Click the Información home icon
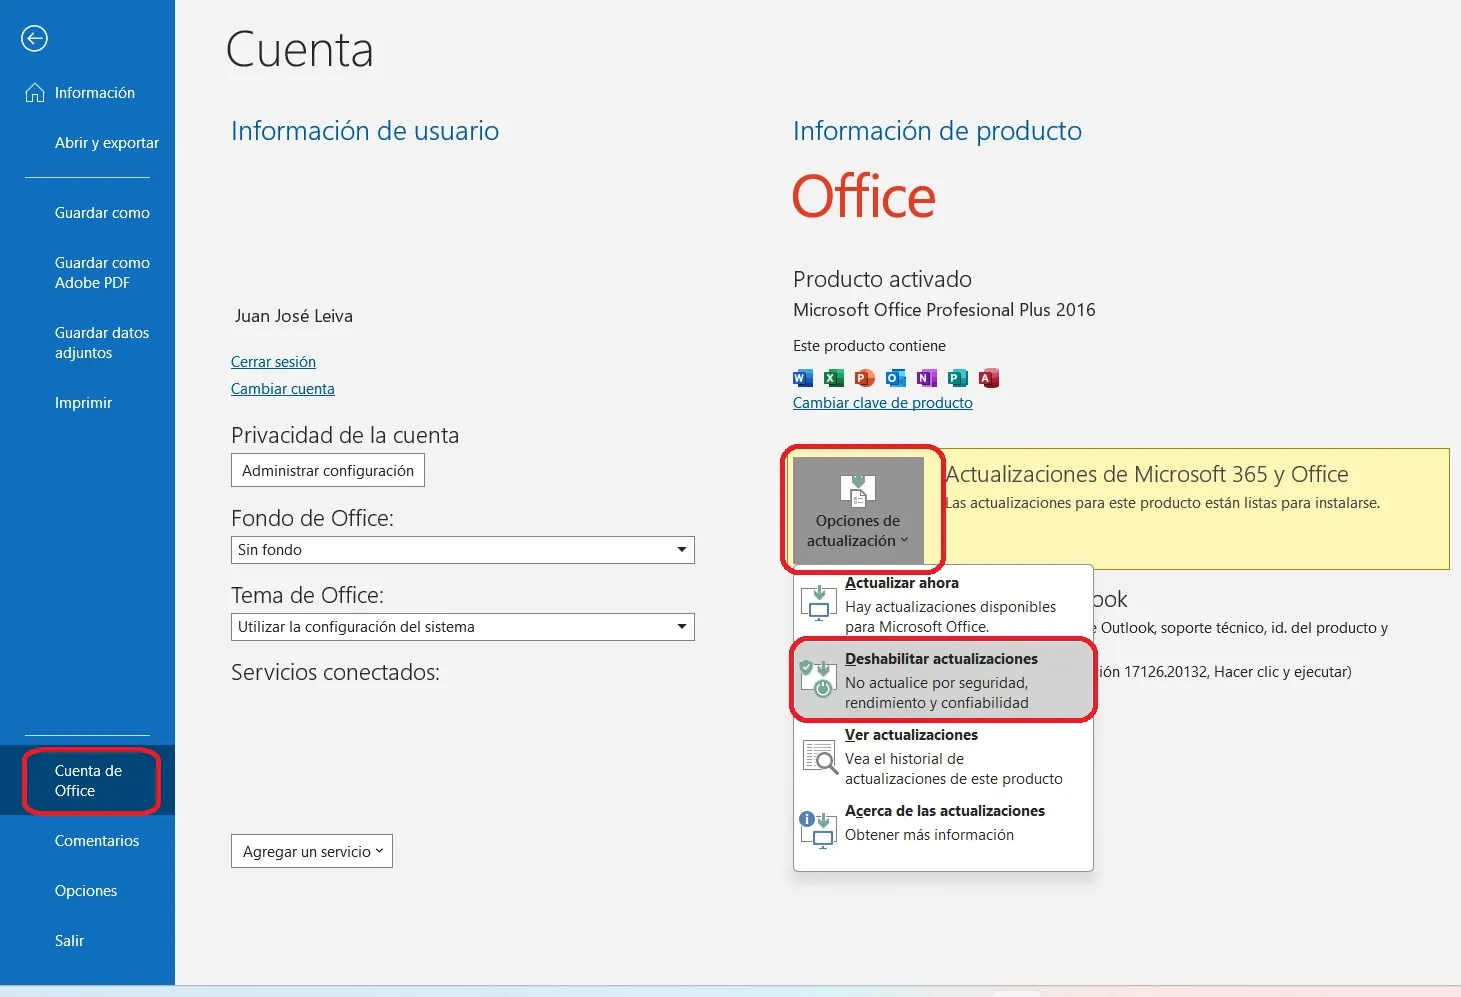The image size is (1461, 997). [35, 93]
